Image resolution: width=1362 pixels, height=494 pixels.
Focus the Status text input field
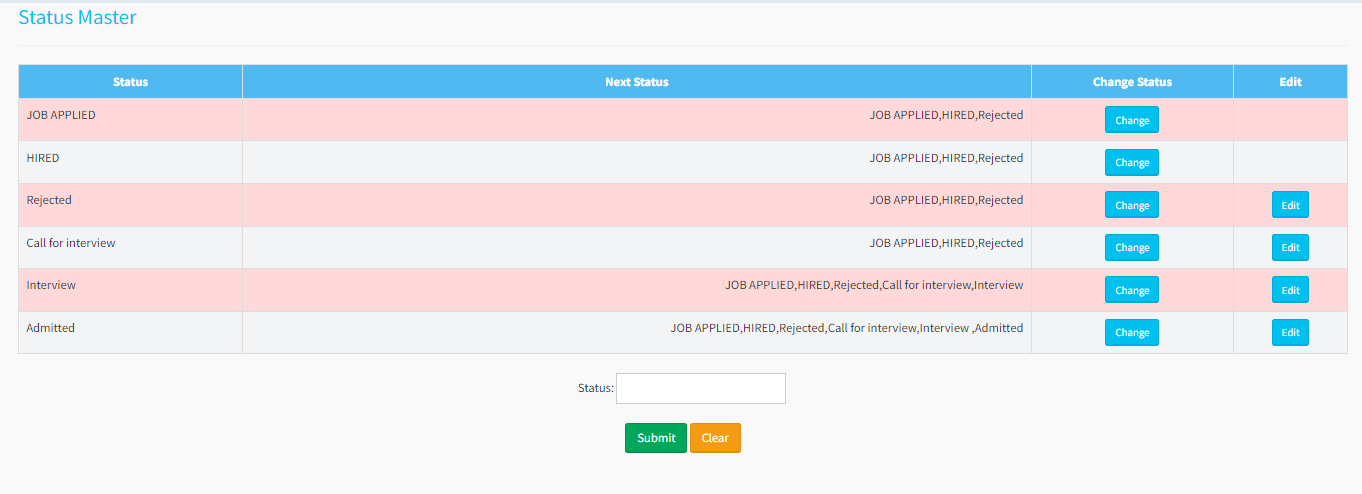click(x=700, y=388)
